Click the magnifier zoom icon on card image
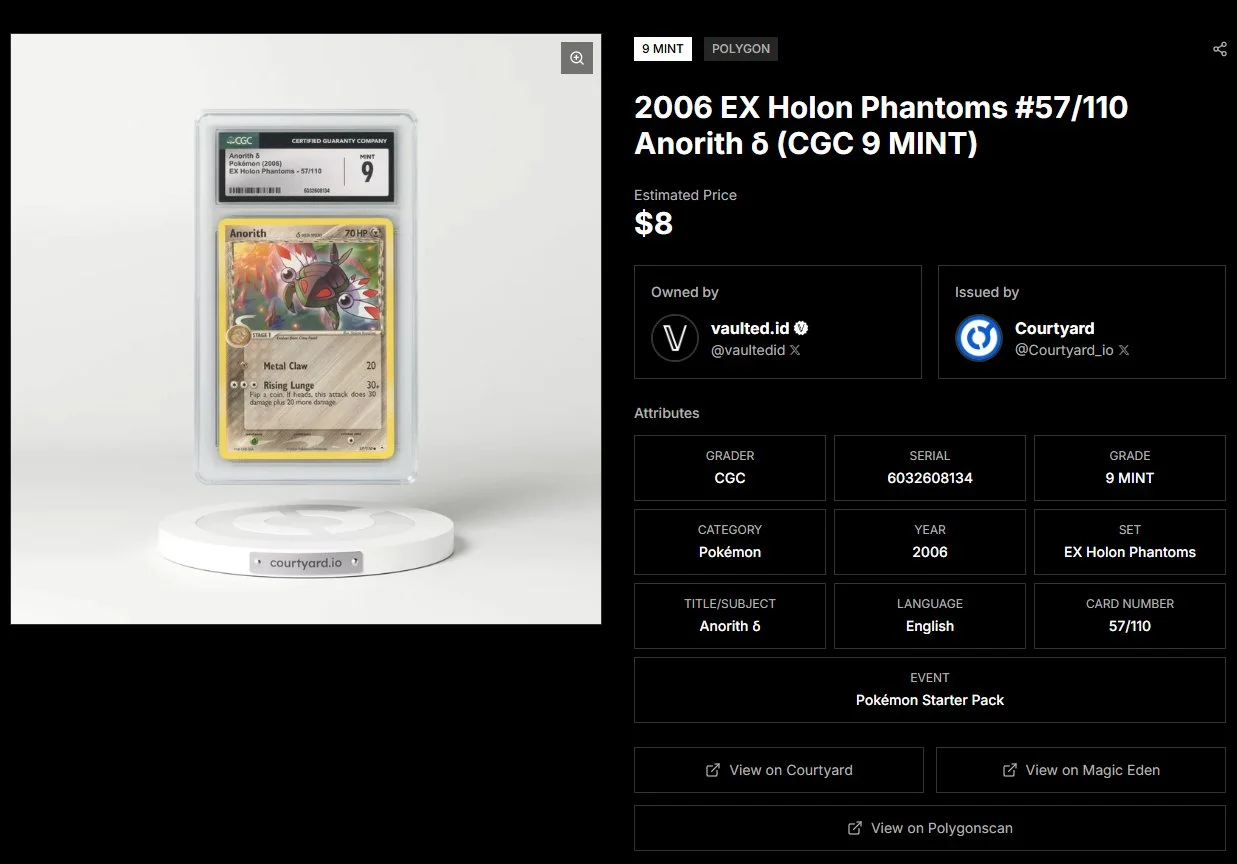Viewport: 1237px width, 864px height. coord(577,58)
